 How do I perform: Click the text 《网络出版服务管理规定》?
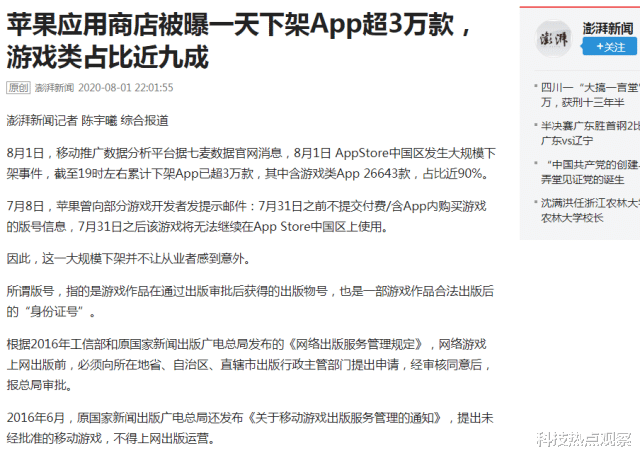356,344
